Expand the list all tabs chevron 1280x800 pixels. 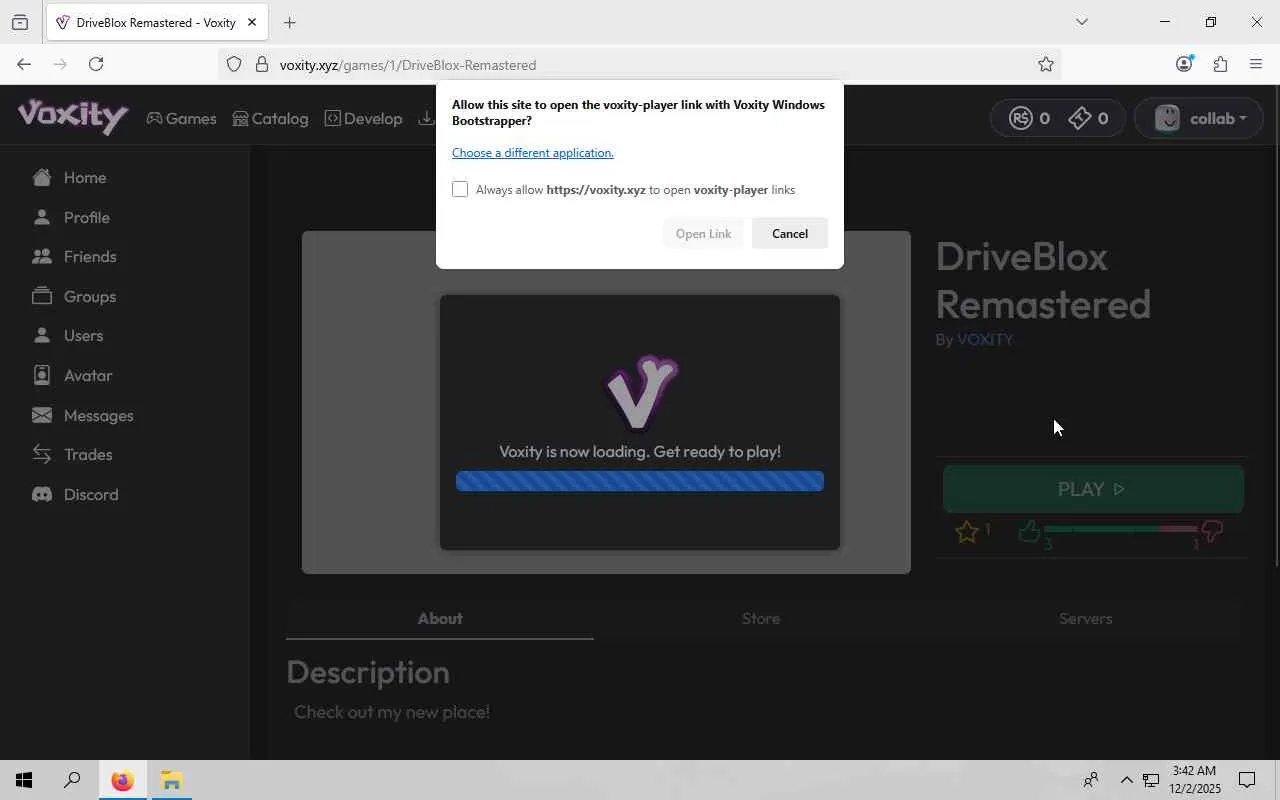click(1081, 22)
